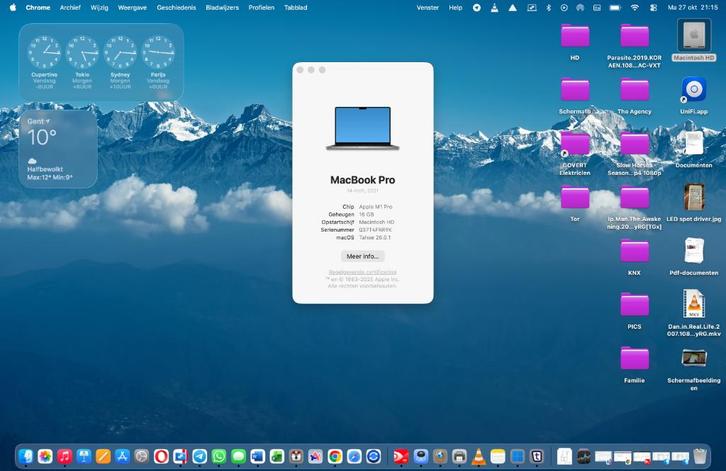
Task: Open VLC media player in Dock
Action: coord(478,456)
